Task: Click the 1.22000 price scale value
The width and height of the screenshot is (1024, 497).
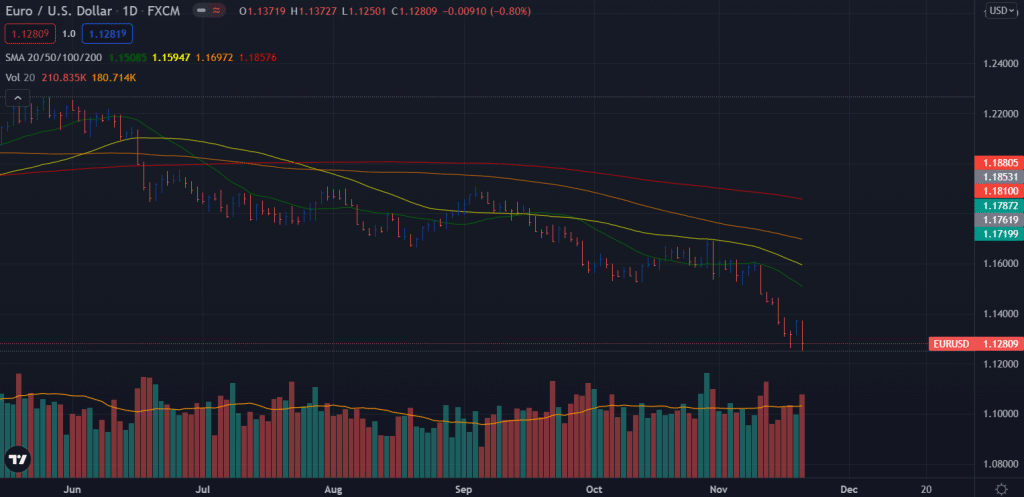Action: point(1002,114)
